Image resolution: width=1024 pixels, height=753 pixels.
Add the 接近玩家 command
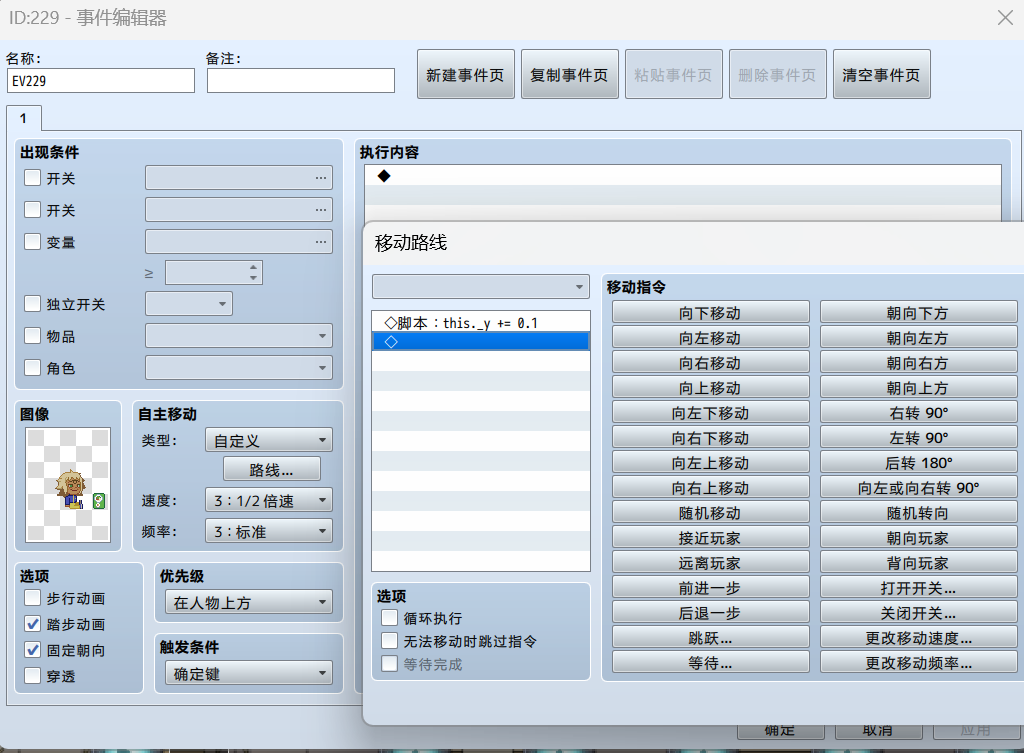[711, 537]
